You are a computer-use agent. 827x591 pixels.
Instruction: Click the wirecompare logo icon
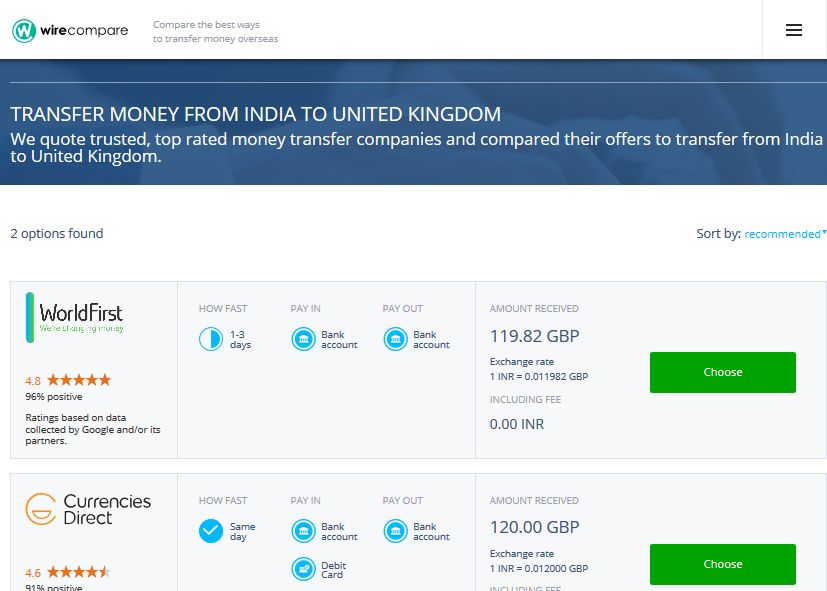coord(24,30)
